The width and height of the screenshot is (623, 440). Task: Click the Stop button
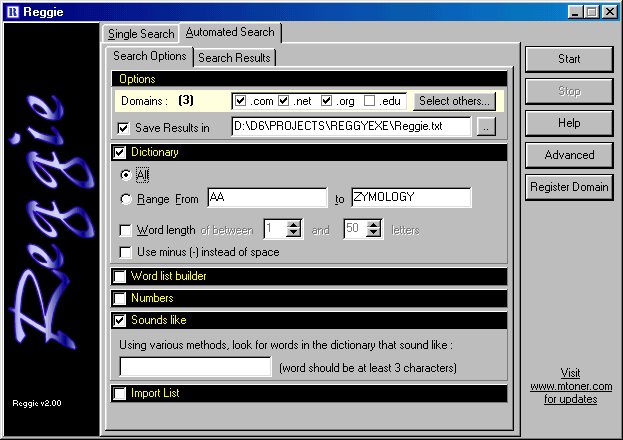click(569, 91)
